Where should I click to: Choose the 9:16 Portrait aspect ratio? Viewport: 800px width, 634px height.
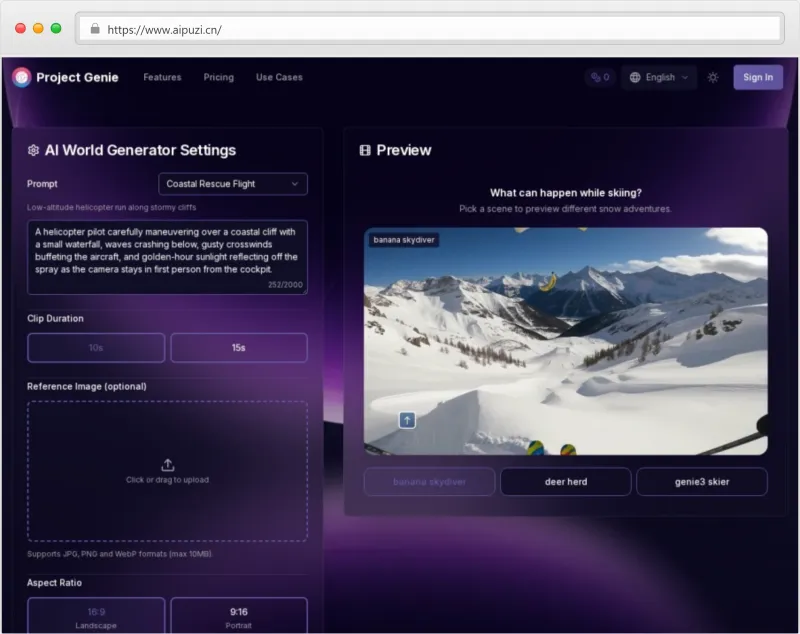coord(239,616)
